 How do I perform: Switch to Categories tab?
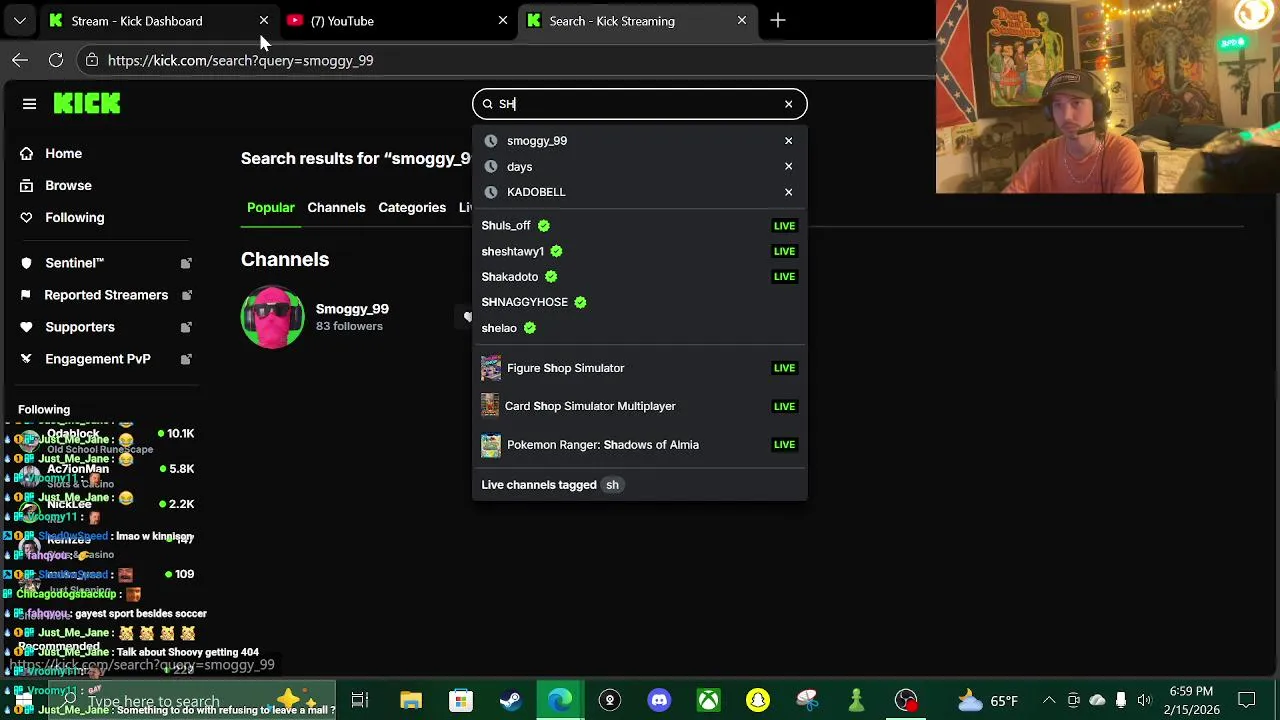(x=412, y=208)
